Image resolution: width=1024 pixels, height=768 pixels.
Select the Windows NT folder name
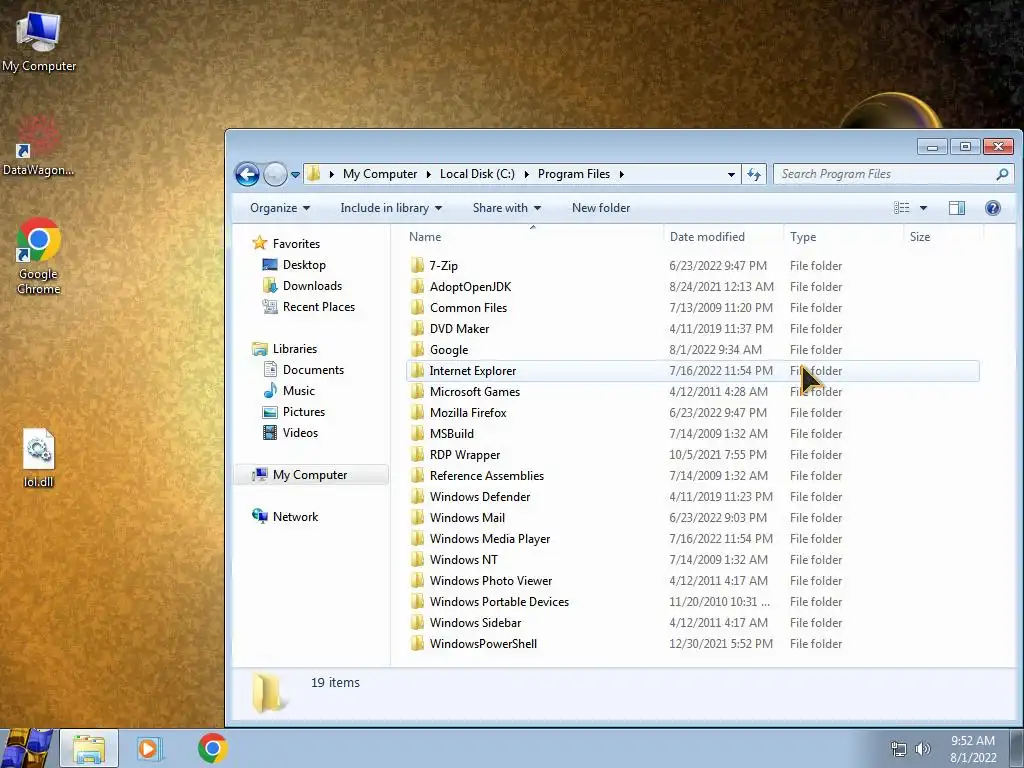[x=463, y=560]
